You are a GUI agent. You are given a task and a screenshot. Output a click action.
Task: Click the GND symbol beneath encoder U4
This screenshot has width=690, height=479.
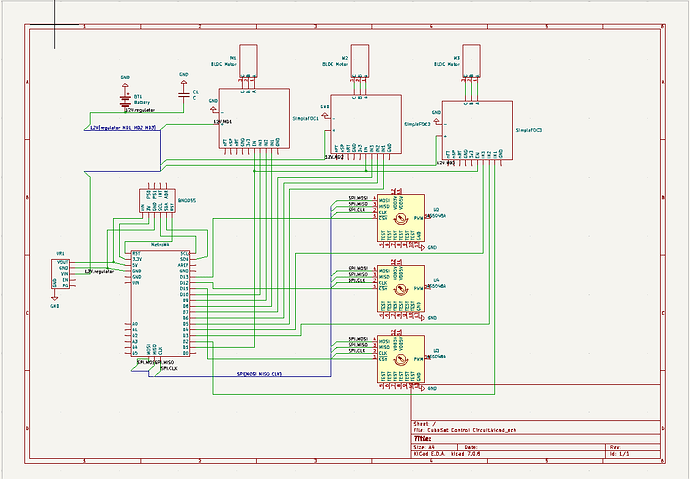pos(428,318)
